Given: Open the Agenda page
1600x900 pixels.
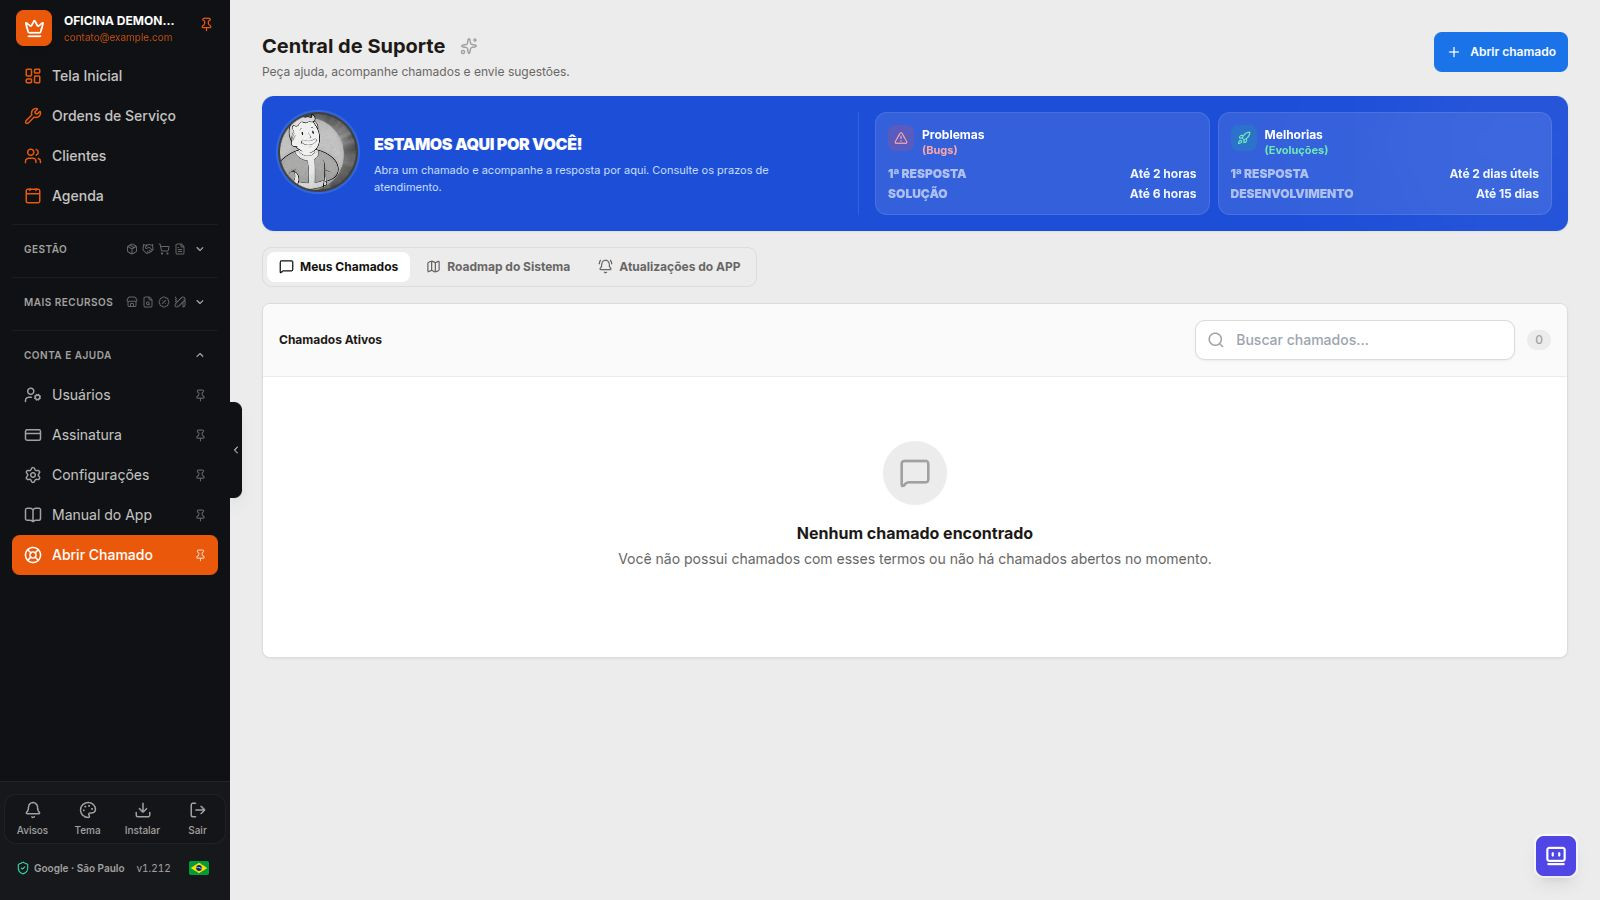Looking at the screenshot, I should pyautogui.click(x=115, y=196).
